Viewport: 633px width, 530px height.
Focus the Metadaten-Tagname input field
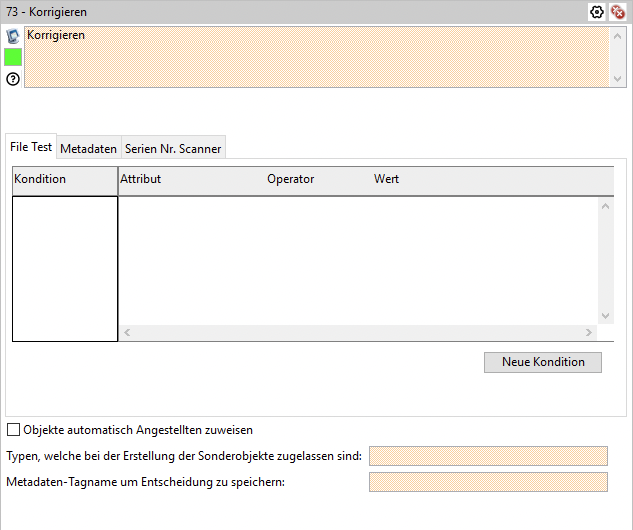[488, 482]
